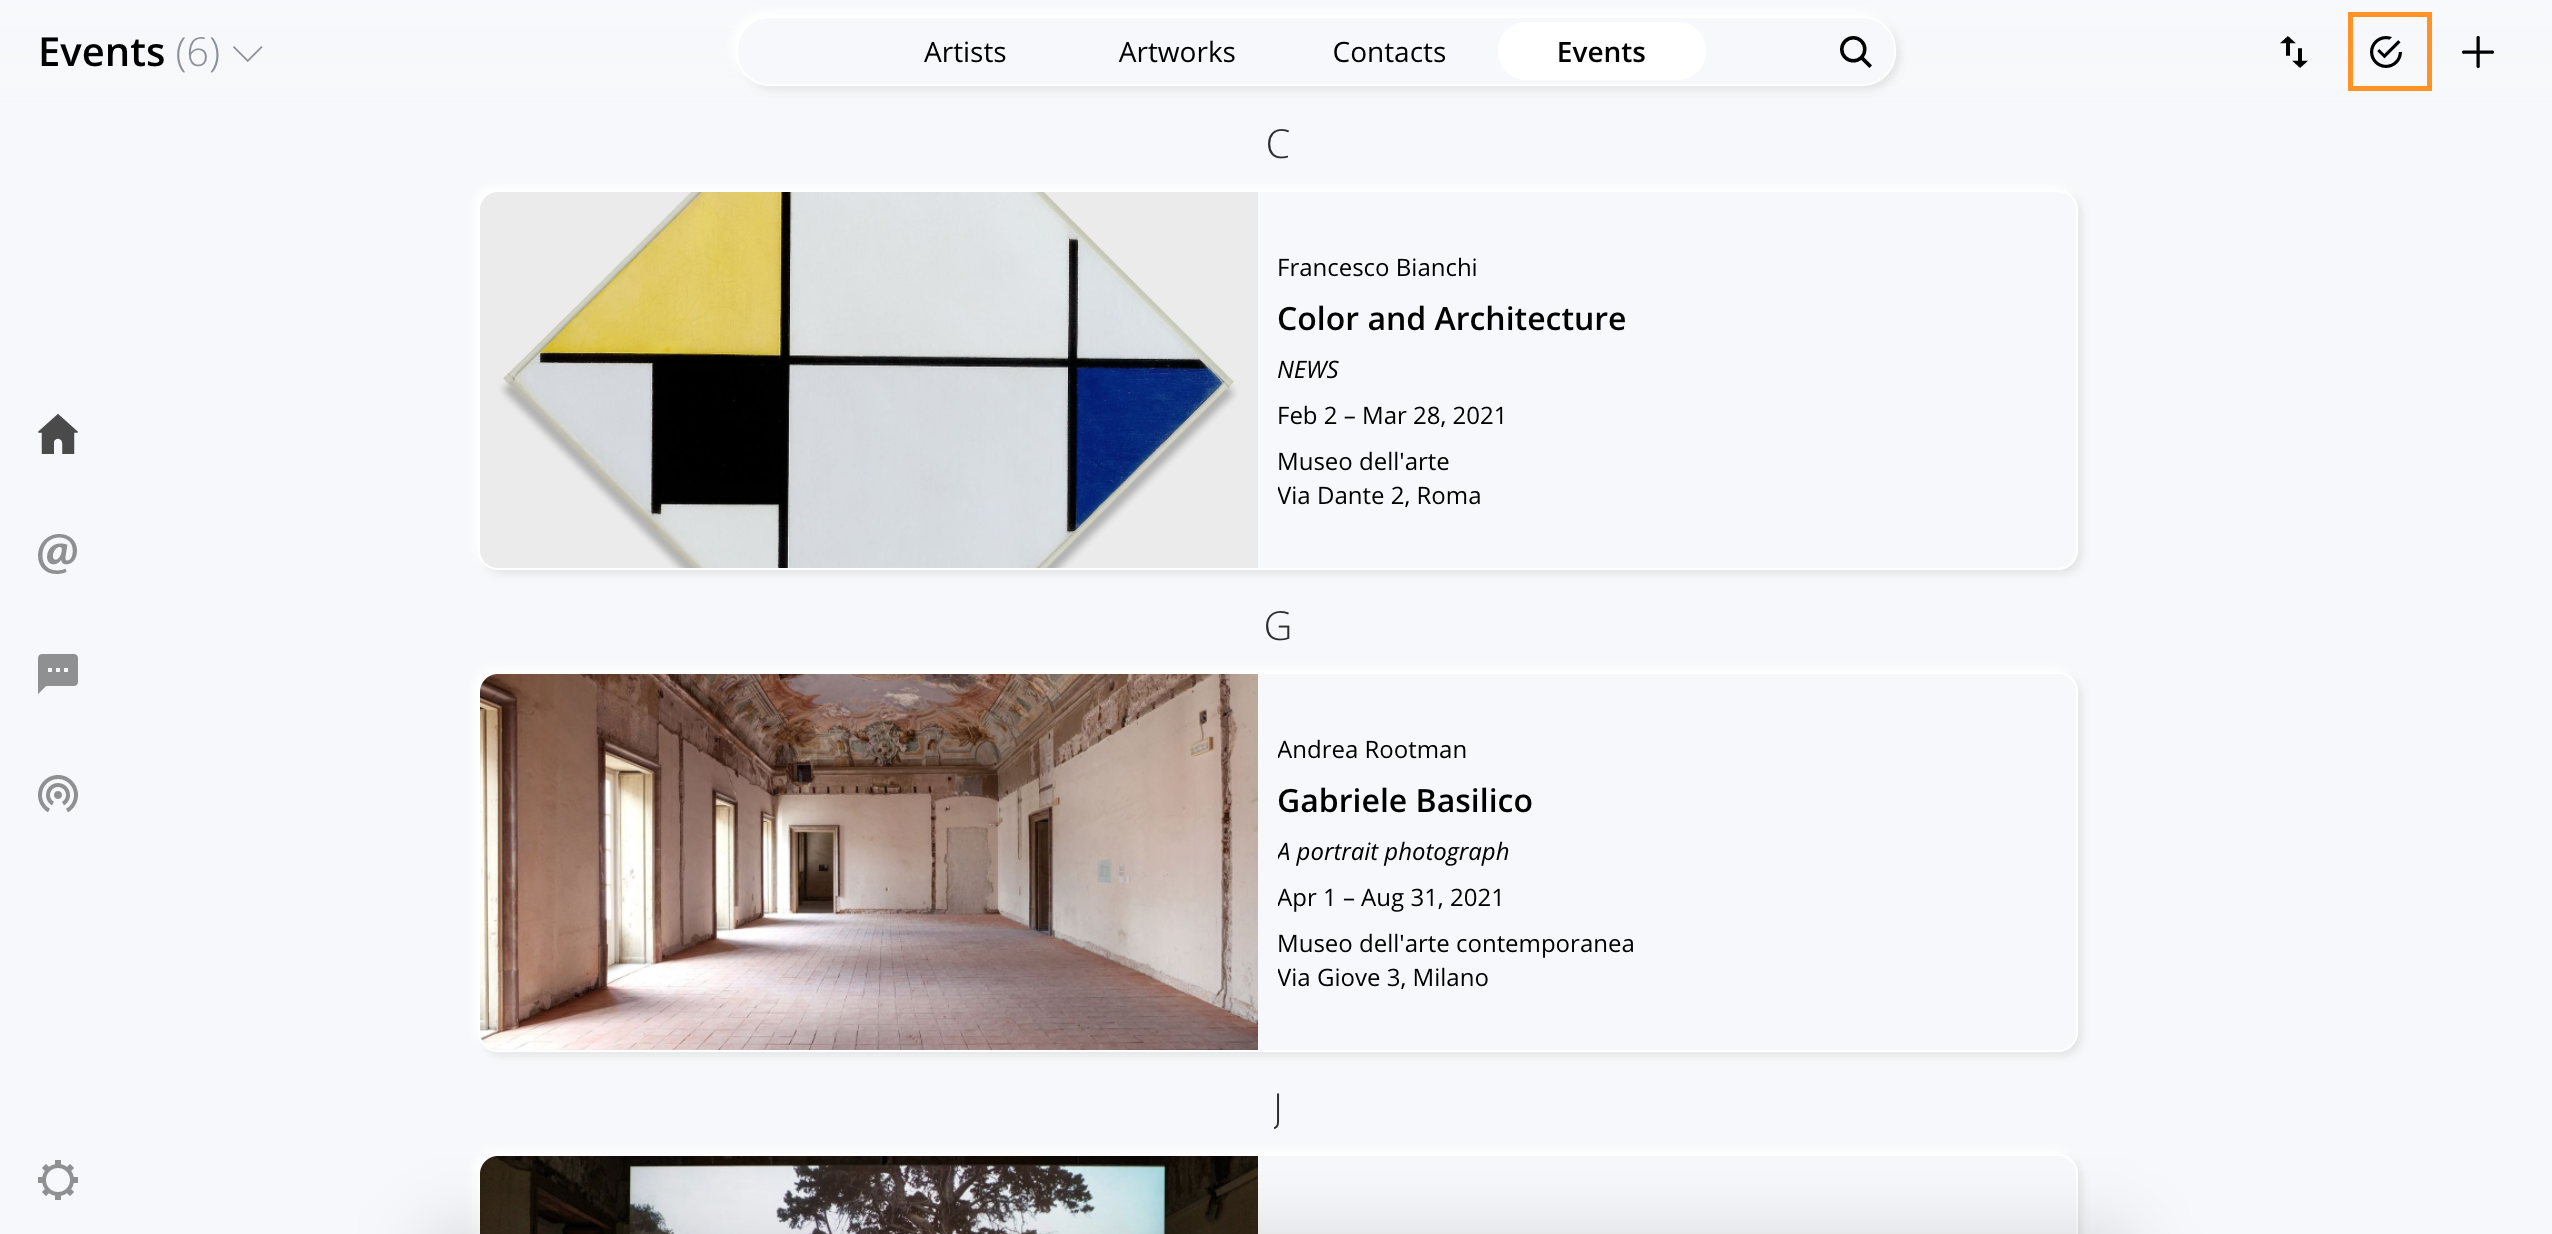This screenshot has width=2552, height=1234.
Task: Click the Via Giove 3, Milano address
Action: [x=1383, y=977]
